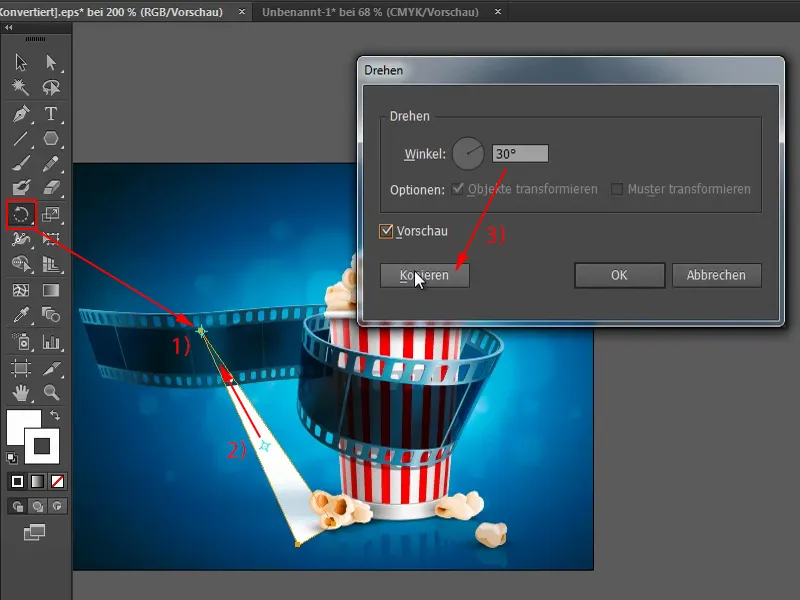Activate the Scale tool
Screen dimensions: 800x600
tap(51, 214)
